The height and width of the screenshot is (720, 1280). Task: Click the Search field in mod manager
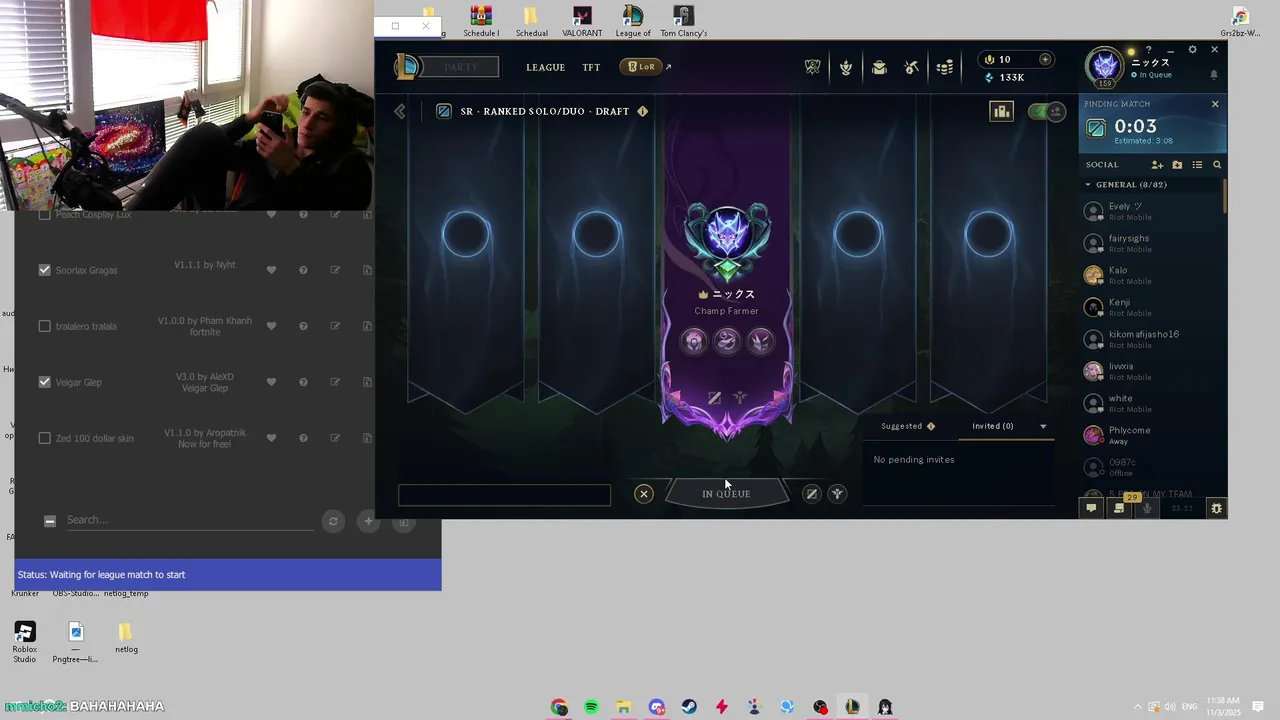click(188, 520)
